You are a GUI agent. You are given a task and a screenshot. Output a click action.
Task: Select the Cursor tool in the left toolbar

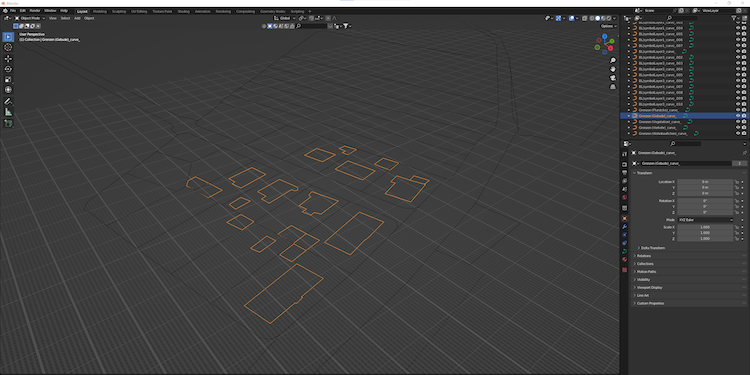pyautogui.click(x=8, y=47)
